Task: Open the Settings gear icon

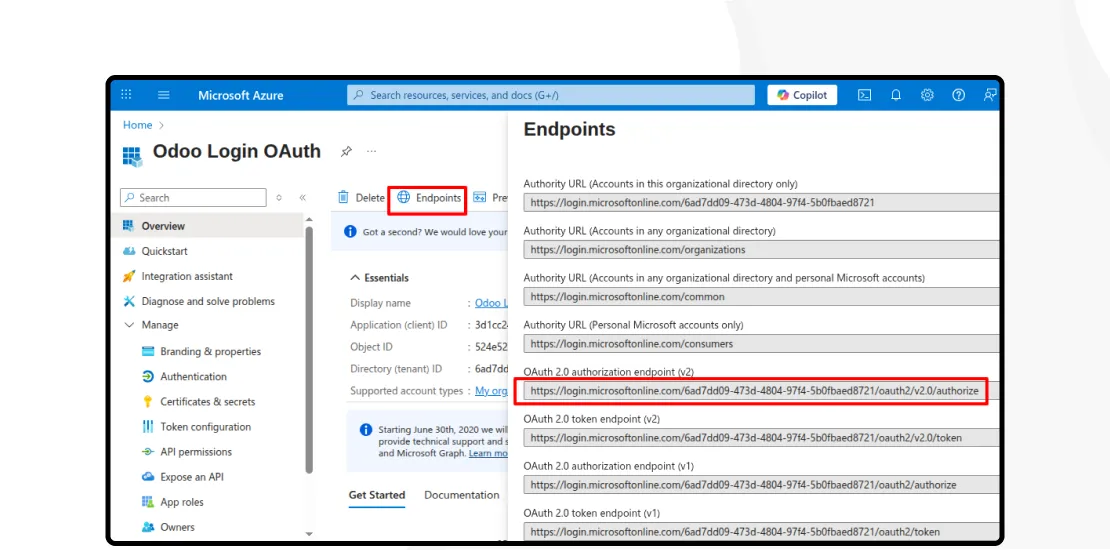Action: [927, 95]
